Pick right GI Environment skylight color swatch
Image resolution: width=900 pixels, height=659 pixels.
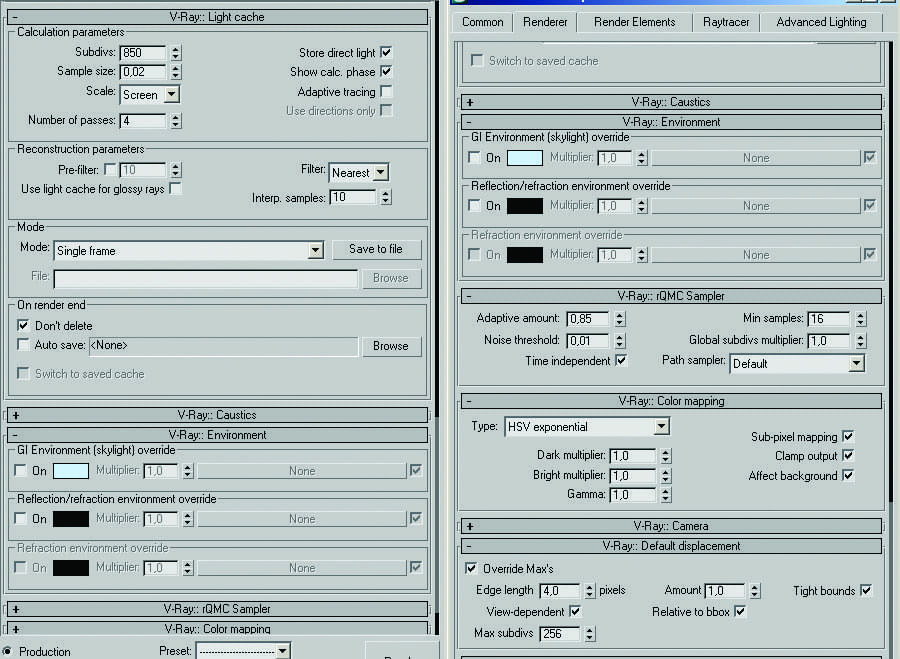[x=525, y=158]
